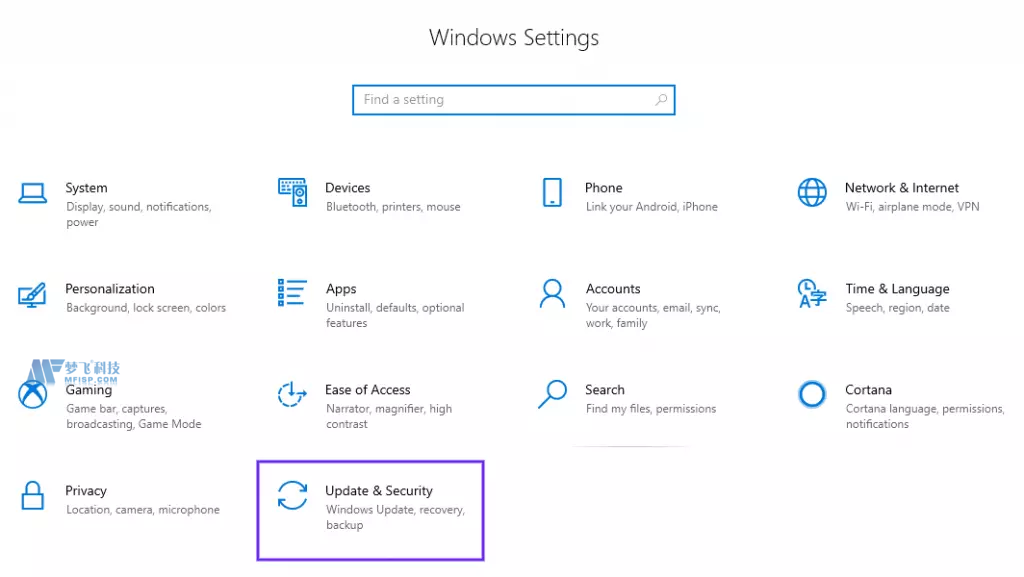
Task: Open Network & Internet settings title
Action: (902, 188)
